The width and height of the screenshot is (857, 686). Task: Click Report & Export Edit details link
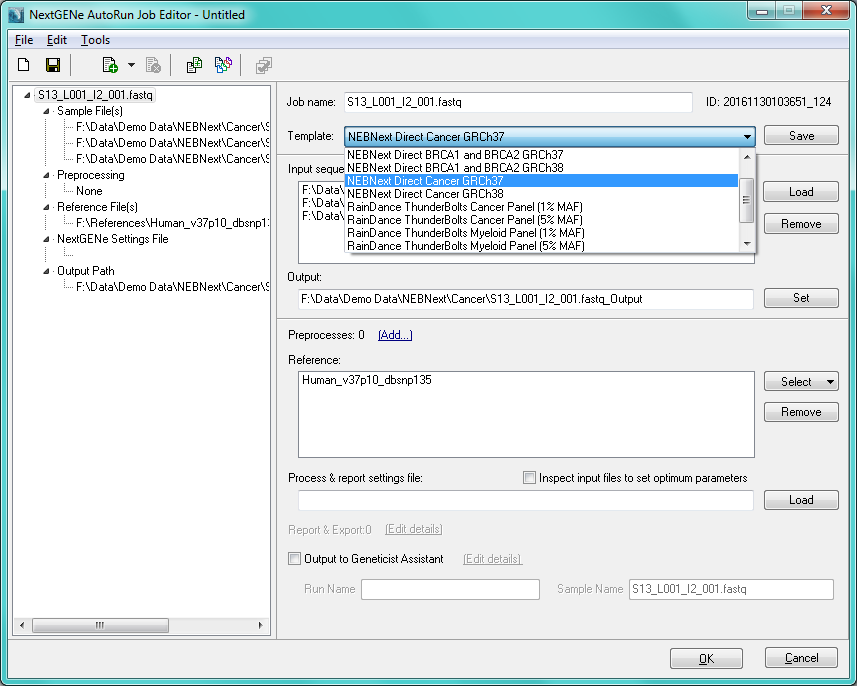[x=414, y=529]
